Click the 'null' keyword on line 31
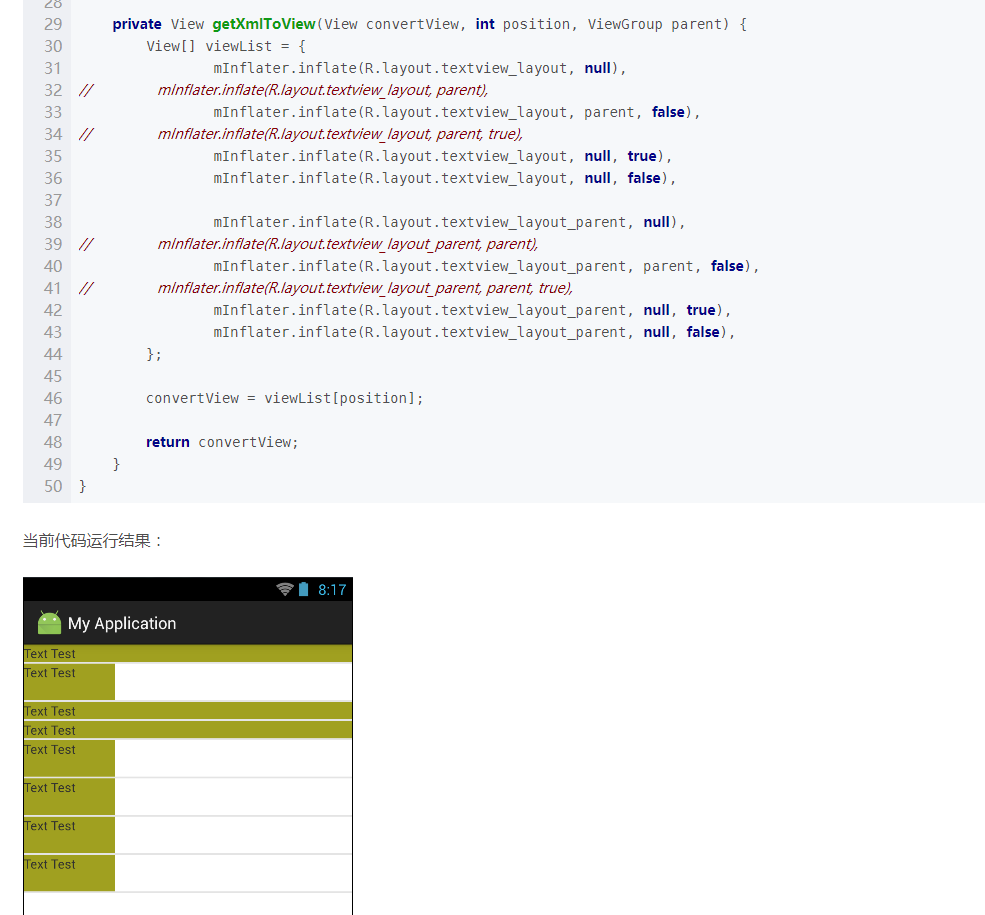 597,68
